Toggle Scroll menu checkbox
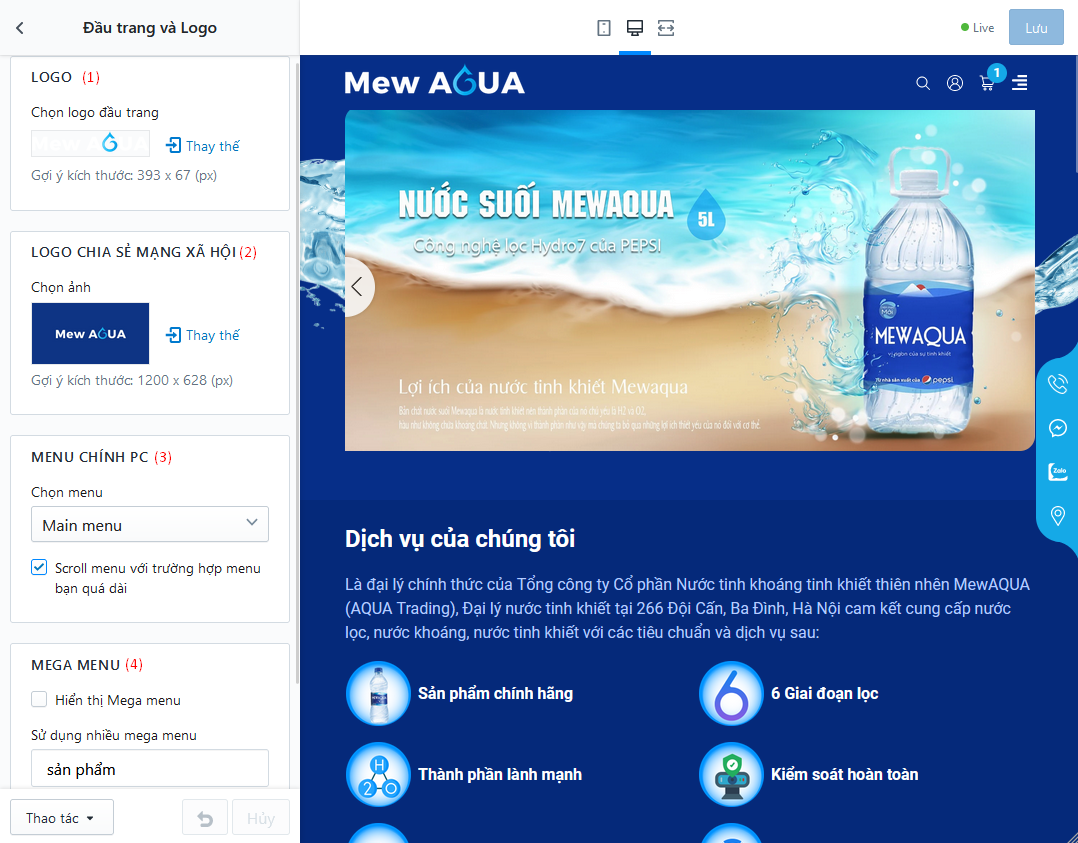 (x=39, y=567)
